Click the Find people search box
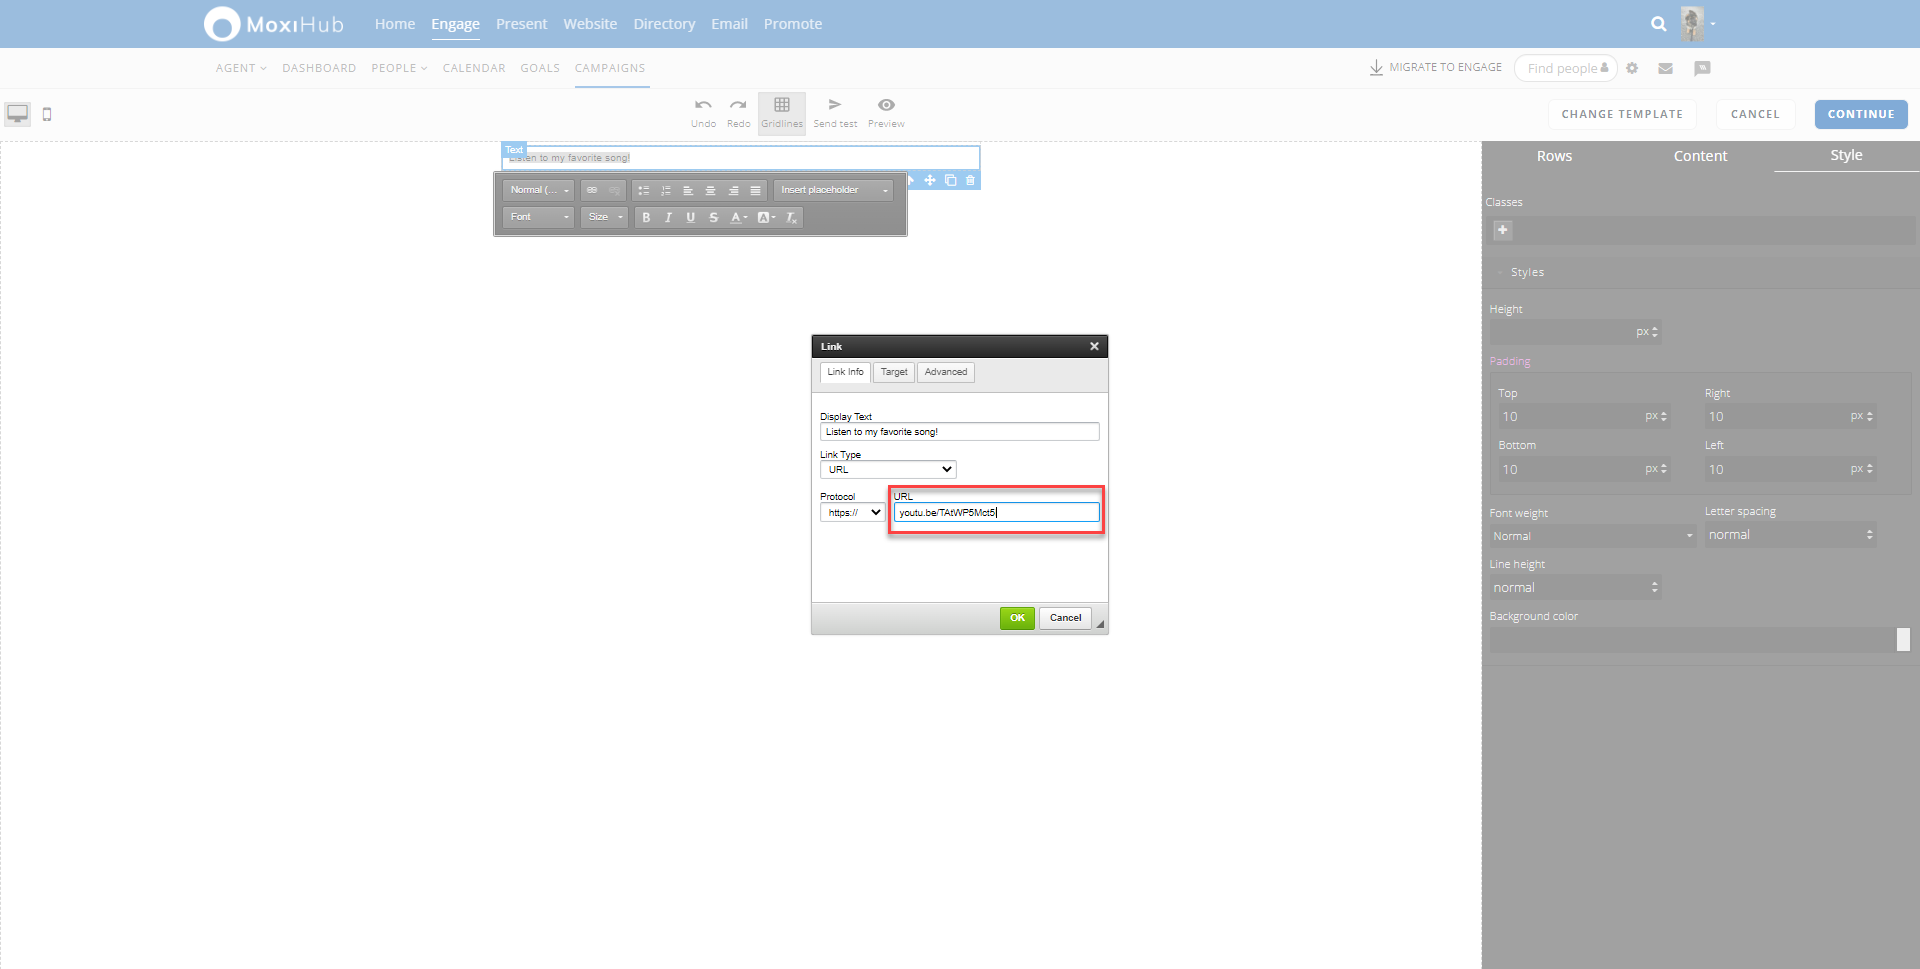Screen dimensions: 1920x969 tap(1565, 68)
